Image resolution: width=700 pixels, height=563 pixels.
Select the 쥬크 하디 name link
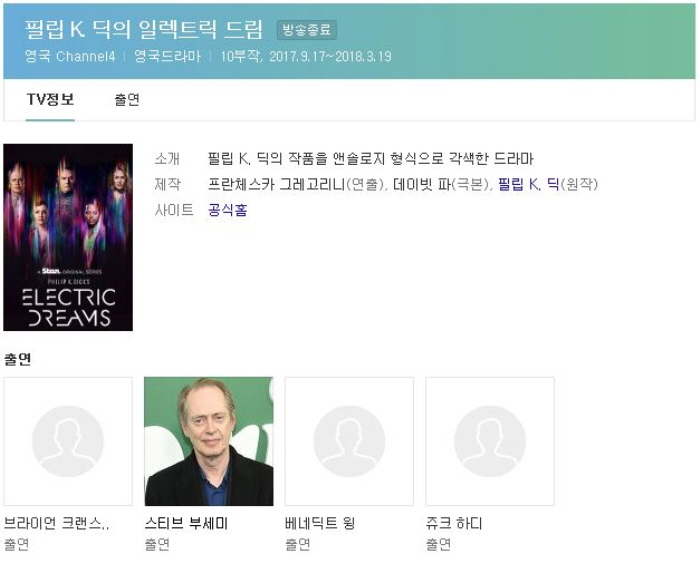click(453, 523)
